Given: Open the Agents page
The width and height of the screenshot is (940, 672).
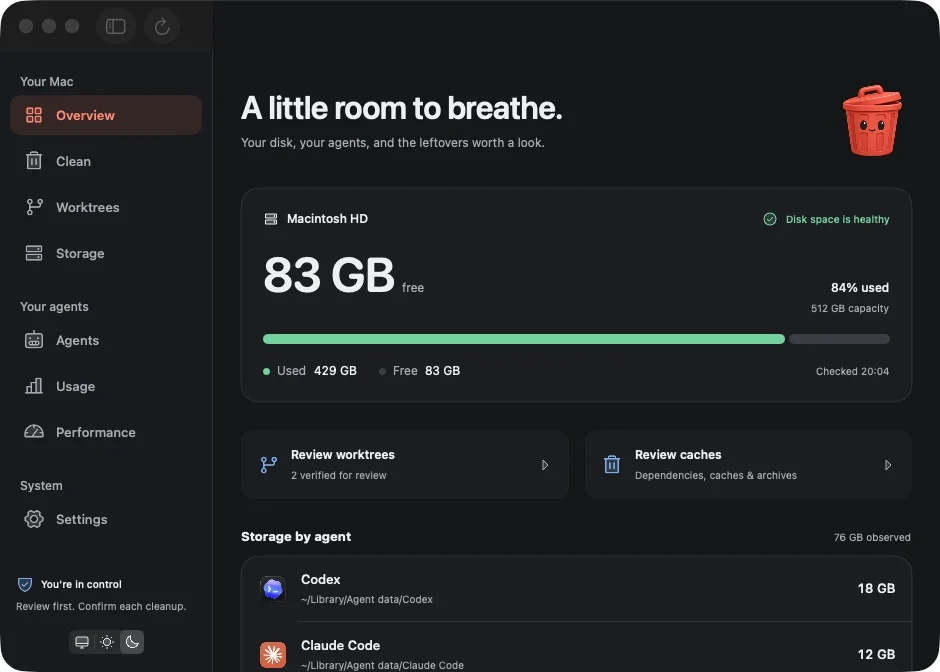Looking at the screenshot, I should click(x=106, y=340).
